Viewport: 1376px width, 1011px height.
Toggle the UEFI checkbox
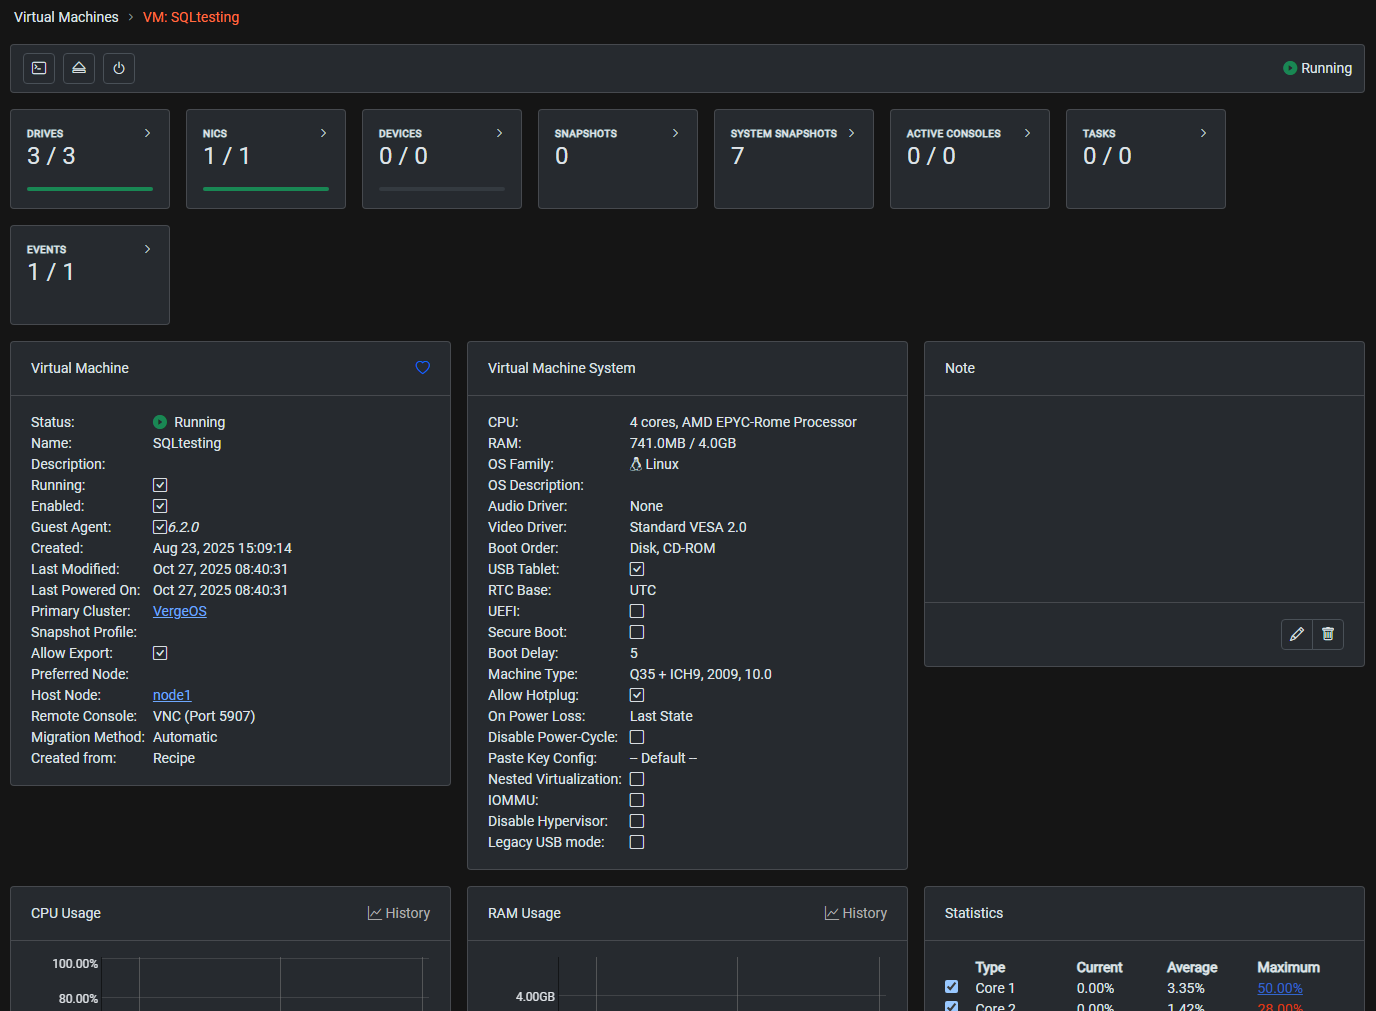[637, 611]
